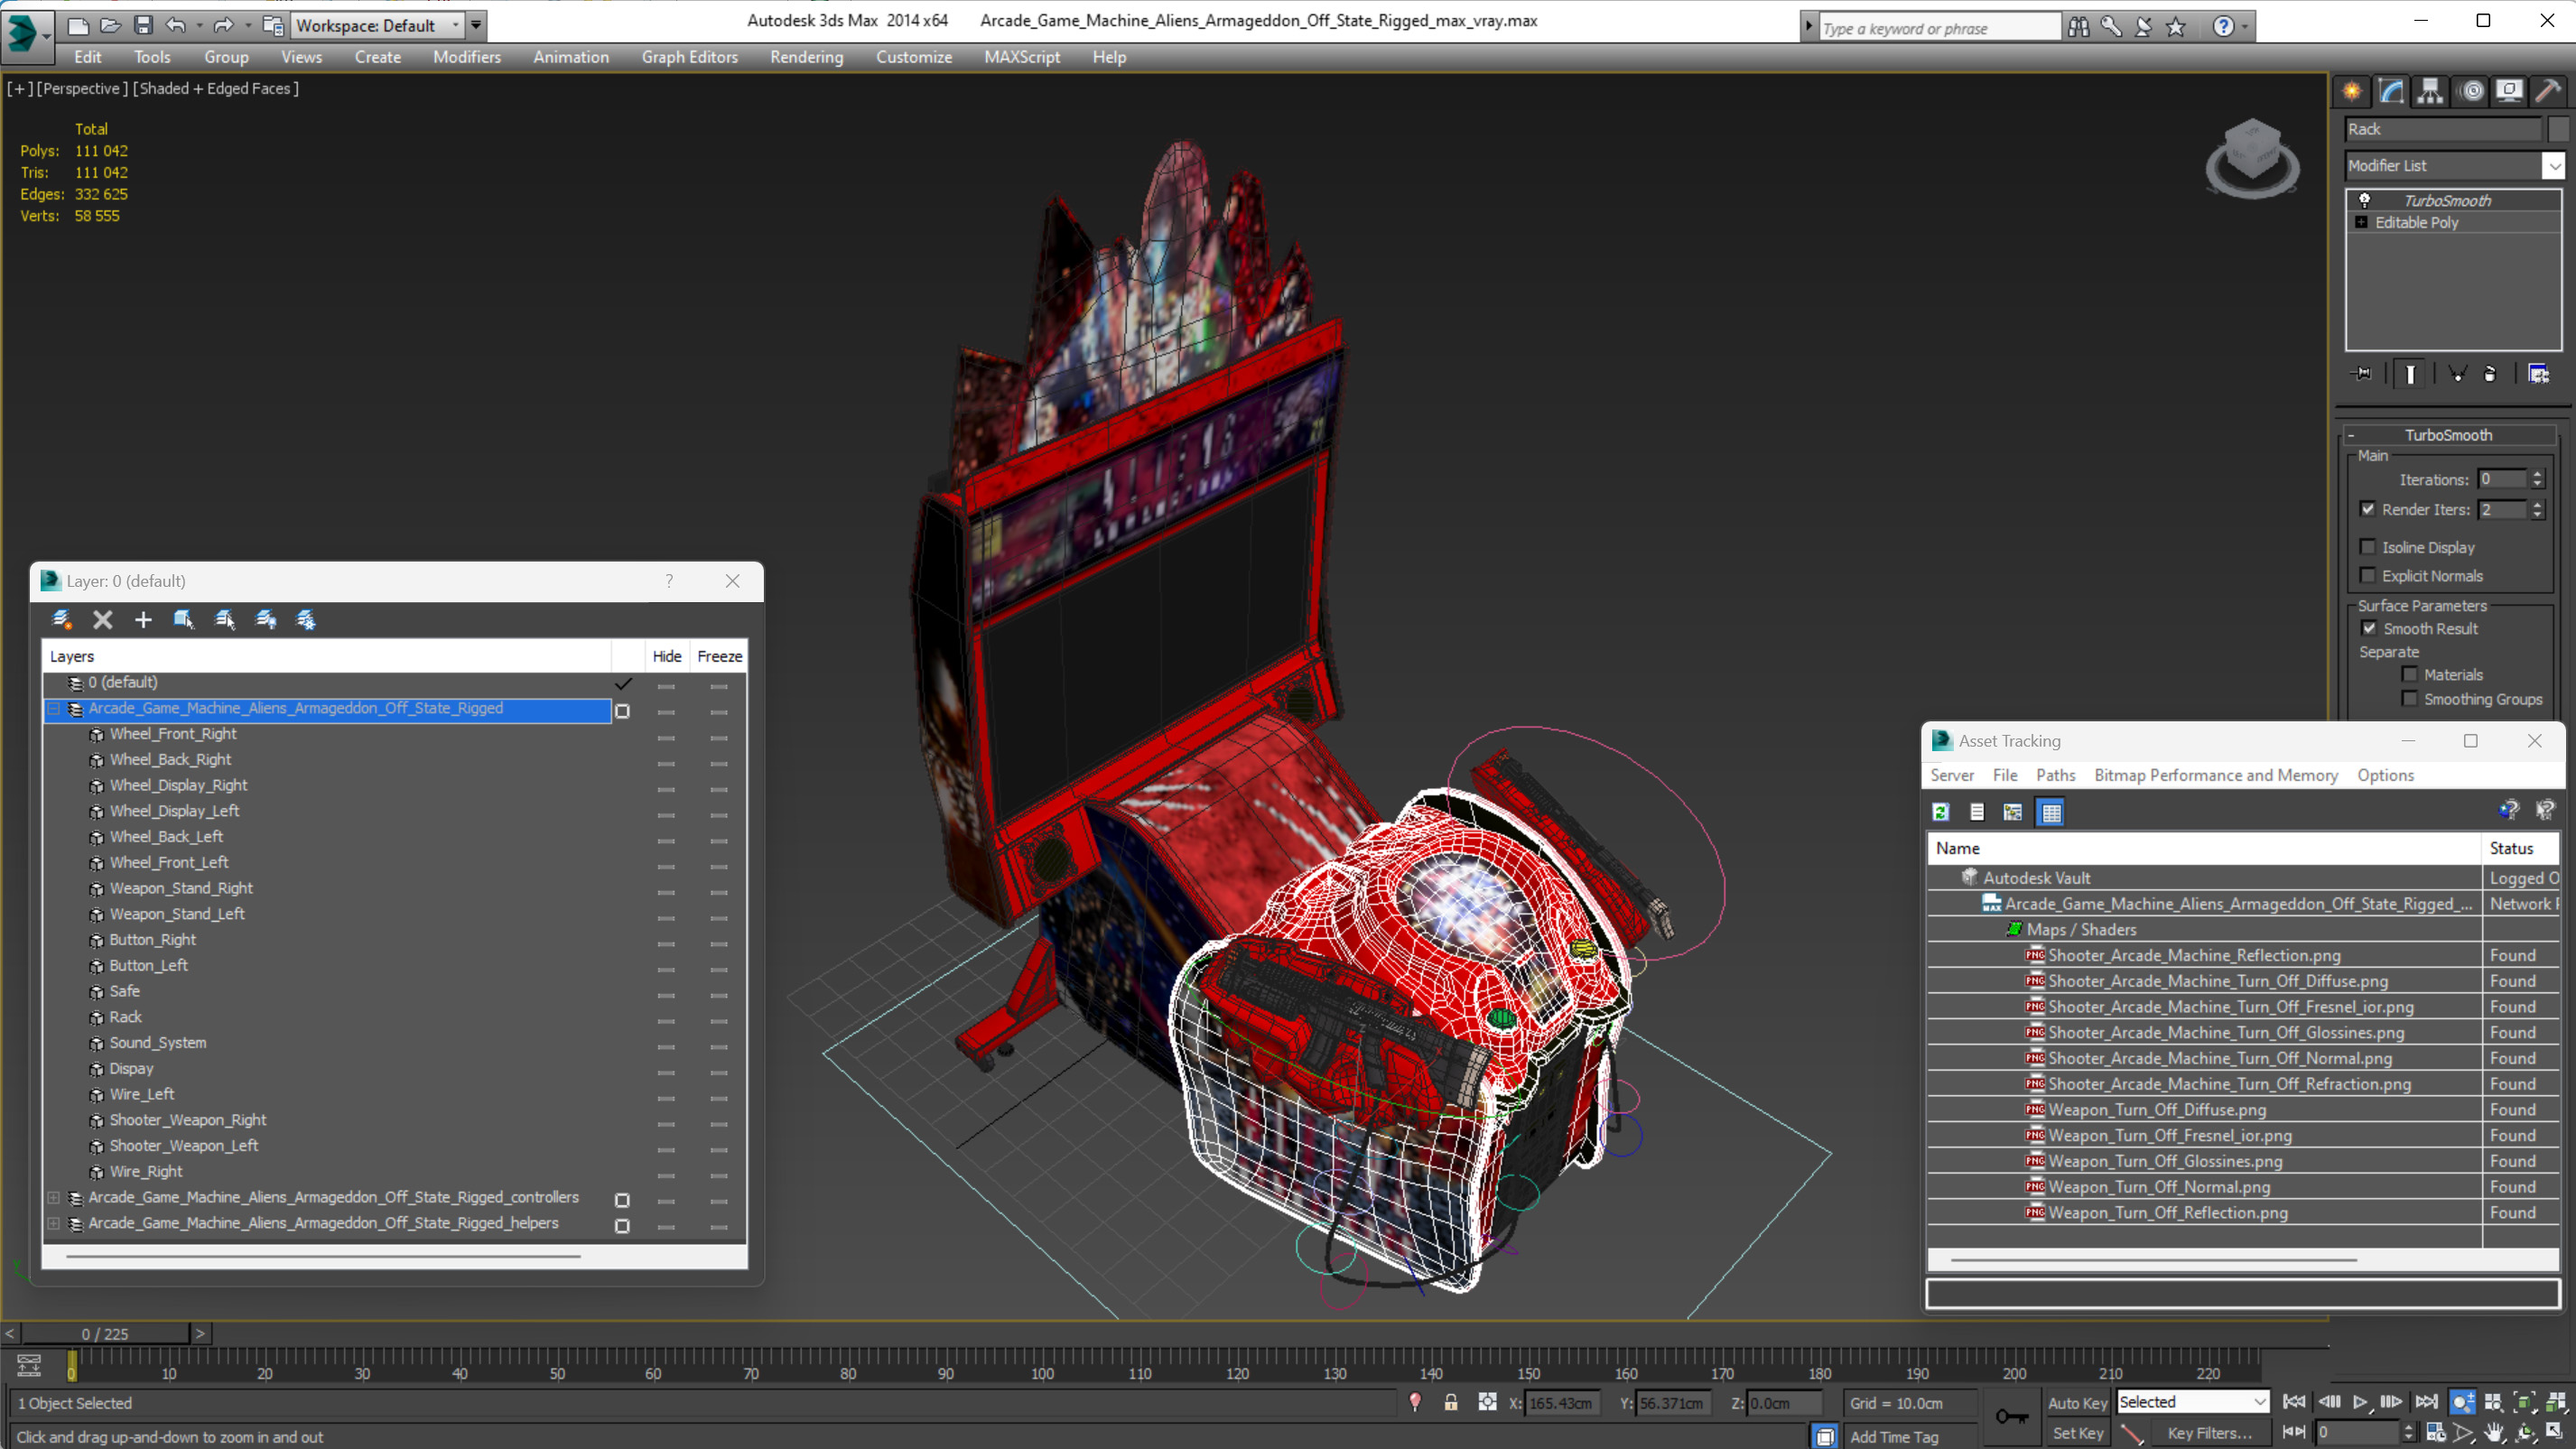Click Select Highlighted Objects layer icon

click(x=184, y=620)
